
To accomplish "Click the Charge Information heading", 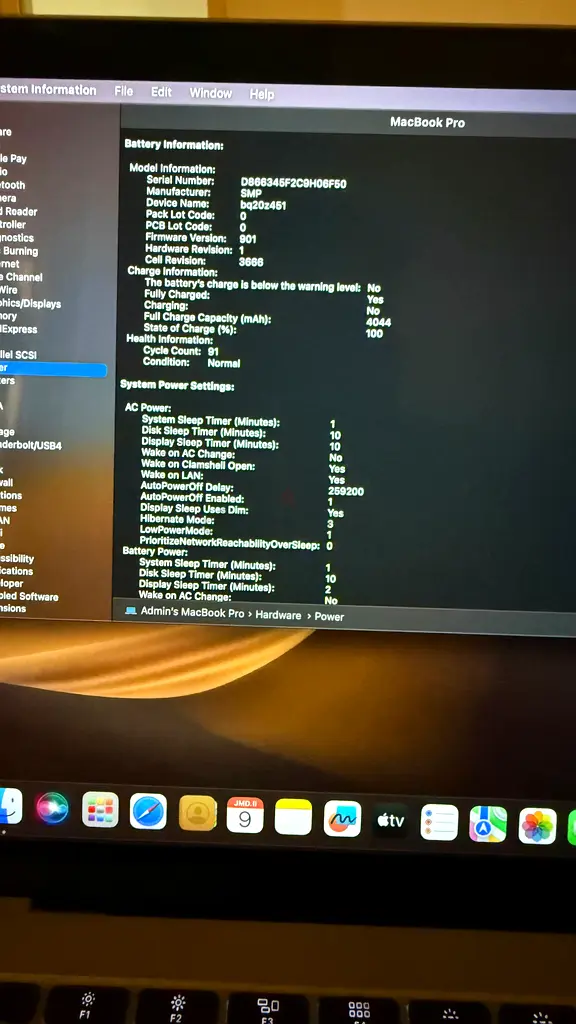I will 172,271.
